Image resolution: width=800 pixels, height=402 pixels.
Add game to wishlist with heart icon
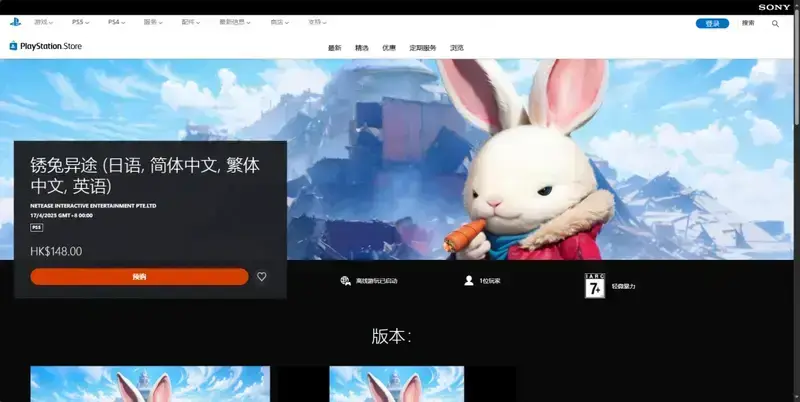262,277
